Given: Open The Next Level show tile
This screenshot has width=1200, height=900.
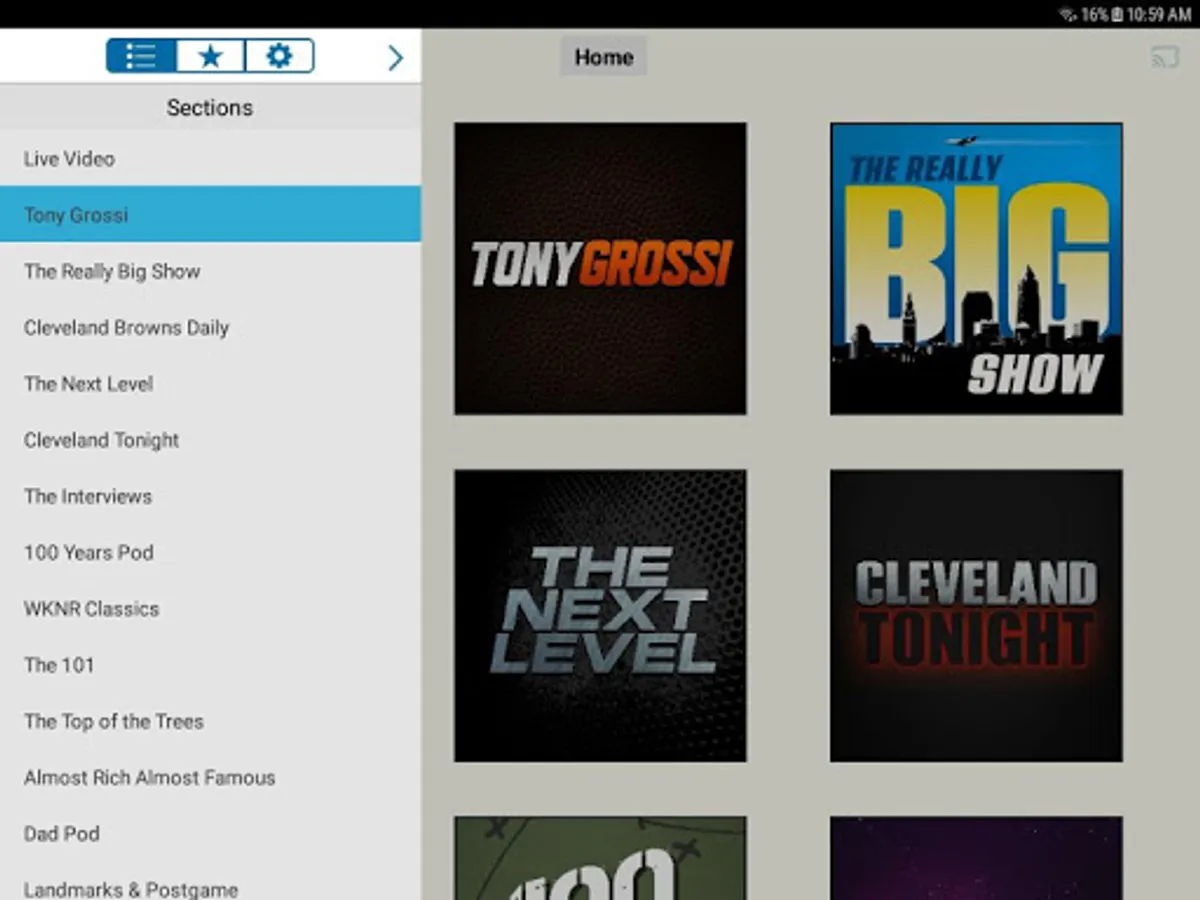Looking at the screenshot, I should pyautogui.click(x=600, y=616).
